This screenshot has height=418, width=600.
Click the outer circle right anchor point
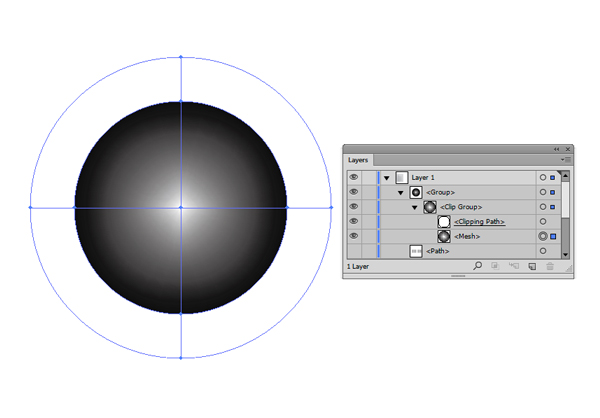331,207
